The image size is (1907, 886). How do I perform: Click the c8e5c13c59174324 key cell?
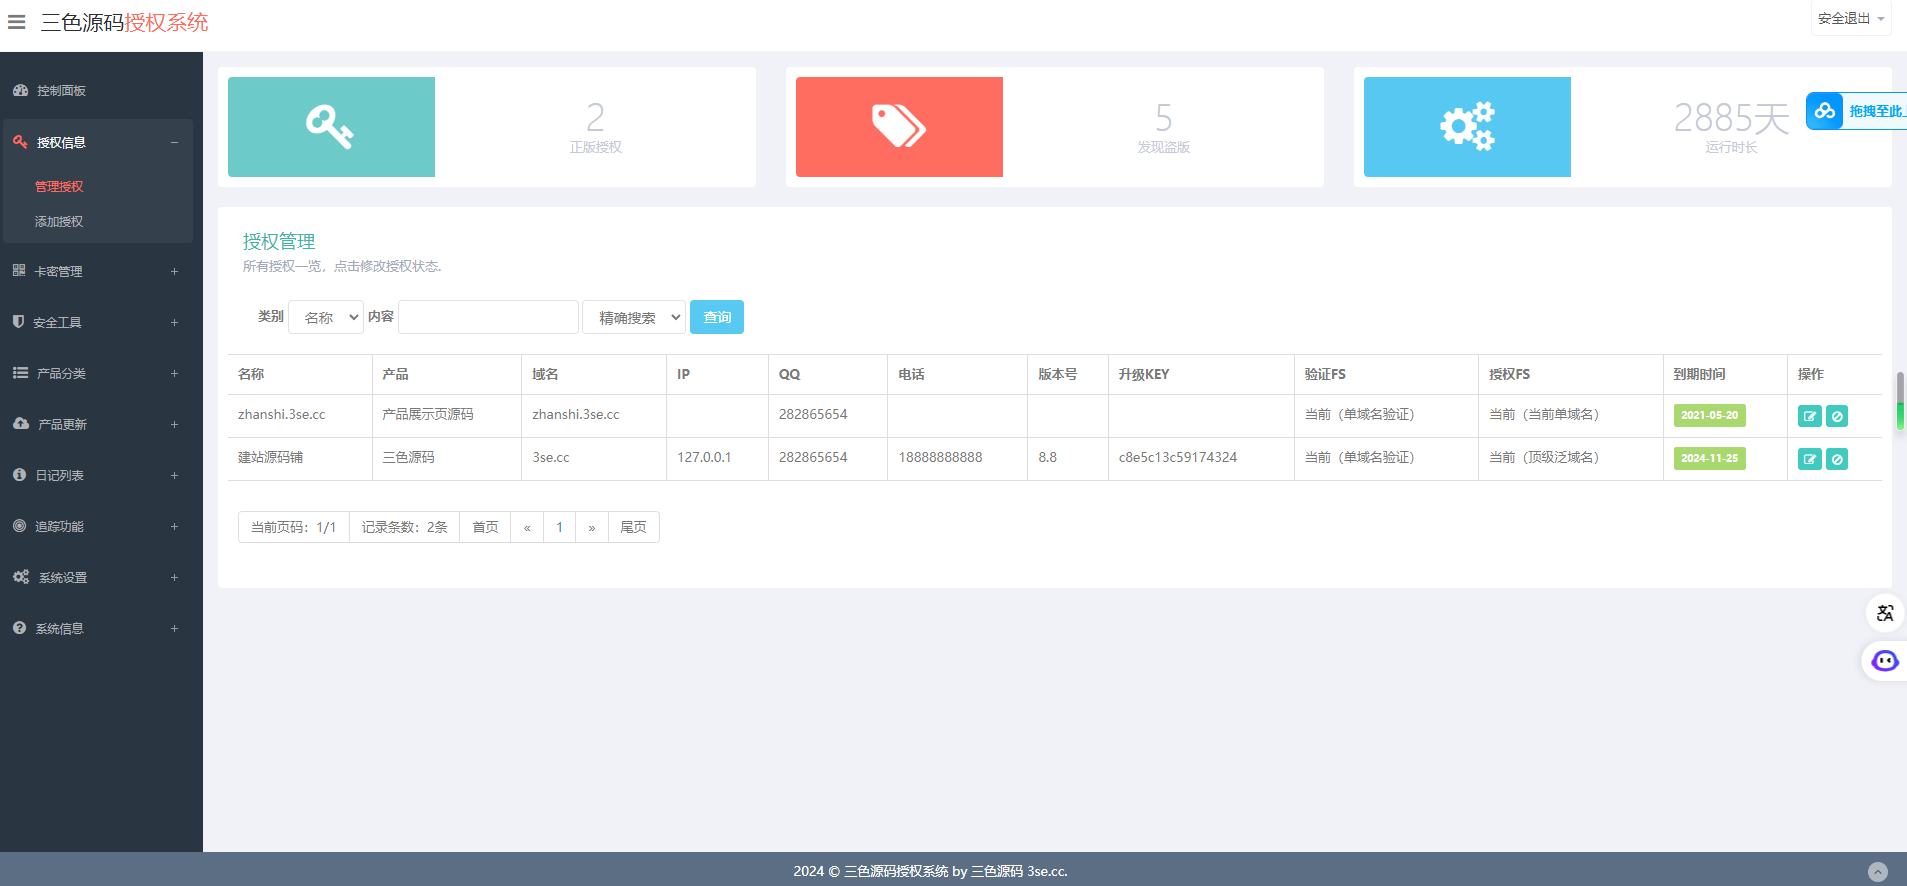click(x=1178, y=457)
